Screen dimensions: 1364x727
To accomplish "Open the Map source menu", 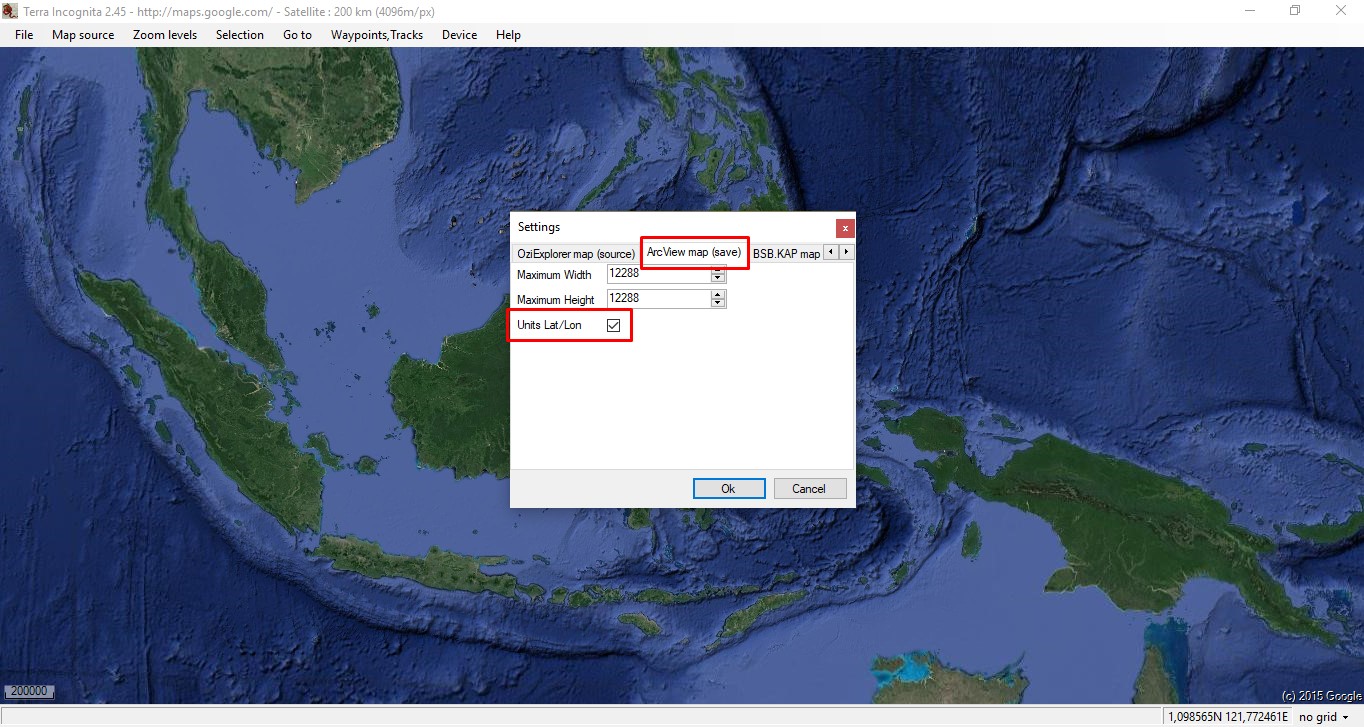I will click(x=83, y=35).
